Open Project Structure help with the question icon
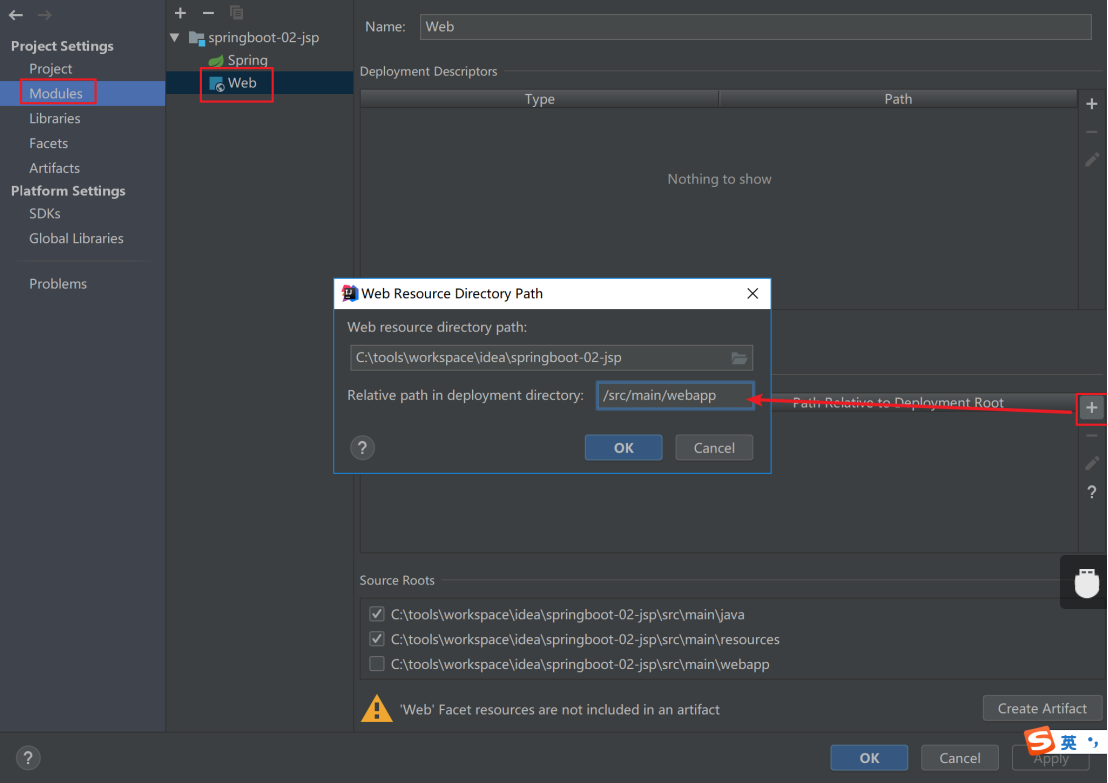Viewport: 1108px width, 783px height. coord(28,758)
